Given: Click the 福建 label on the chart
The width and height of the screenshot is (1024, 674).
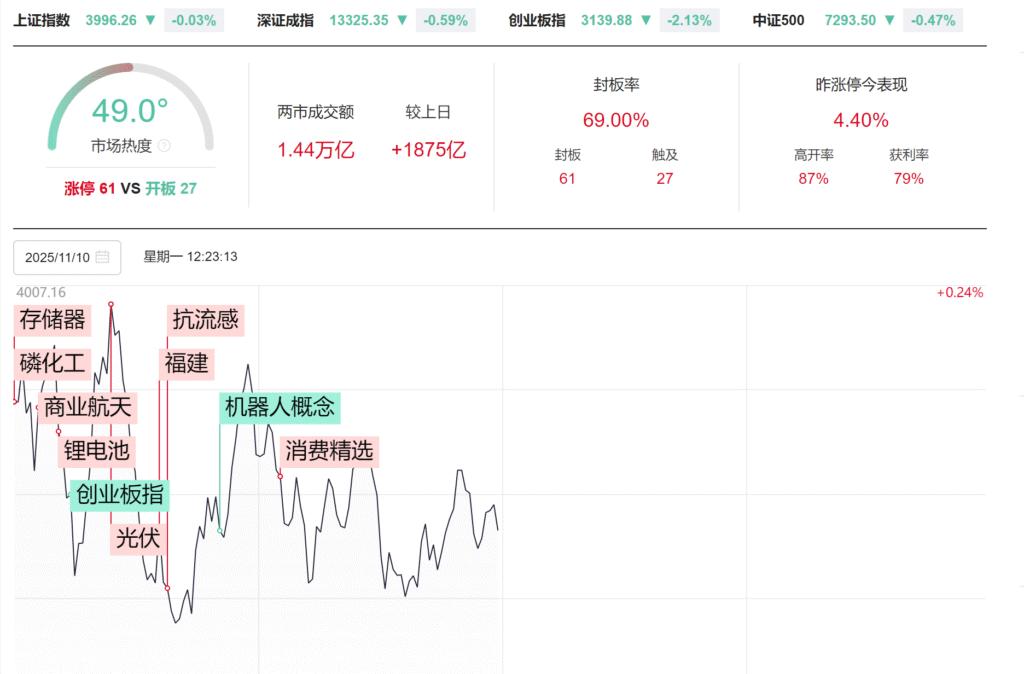Looking at the screenshot, I should [x=186, y=362].
